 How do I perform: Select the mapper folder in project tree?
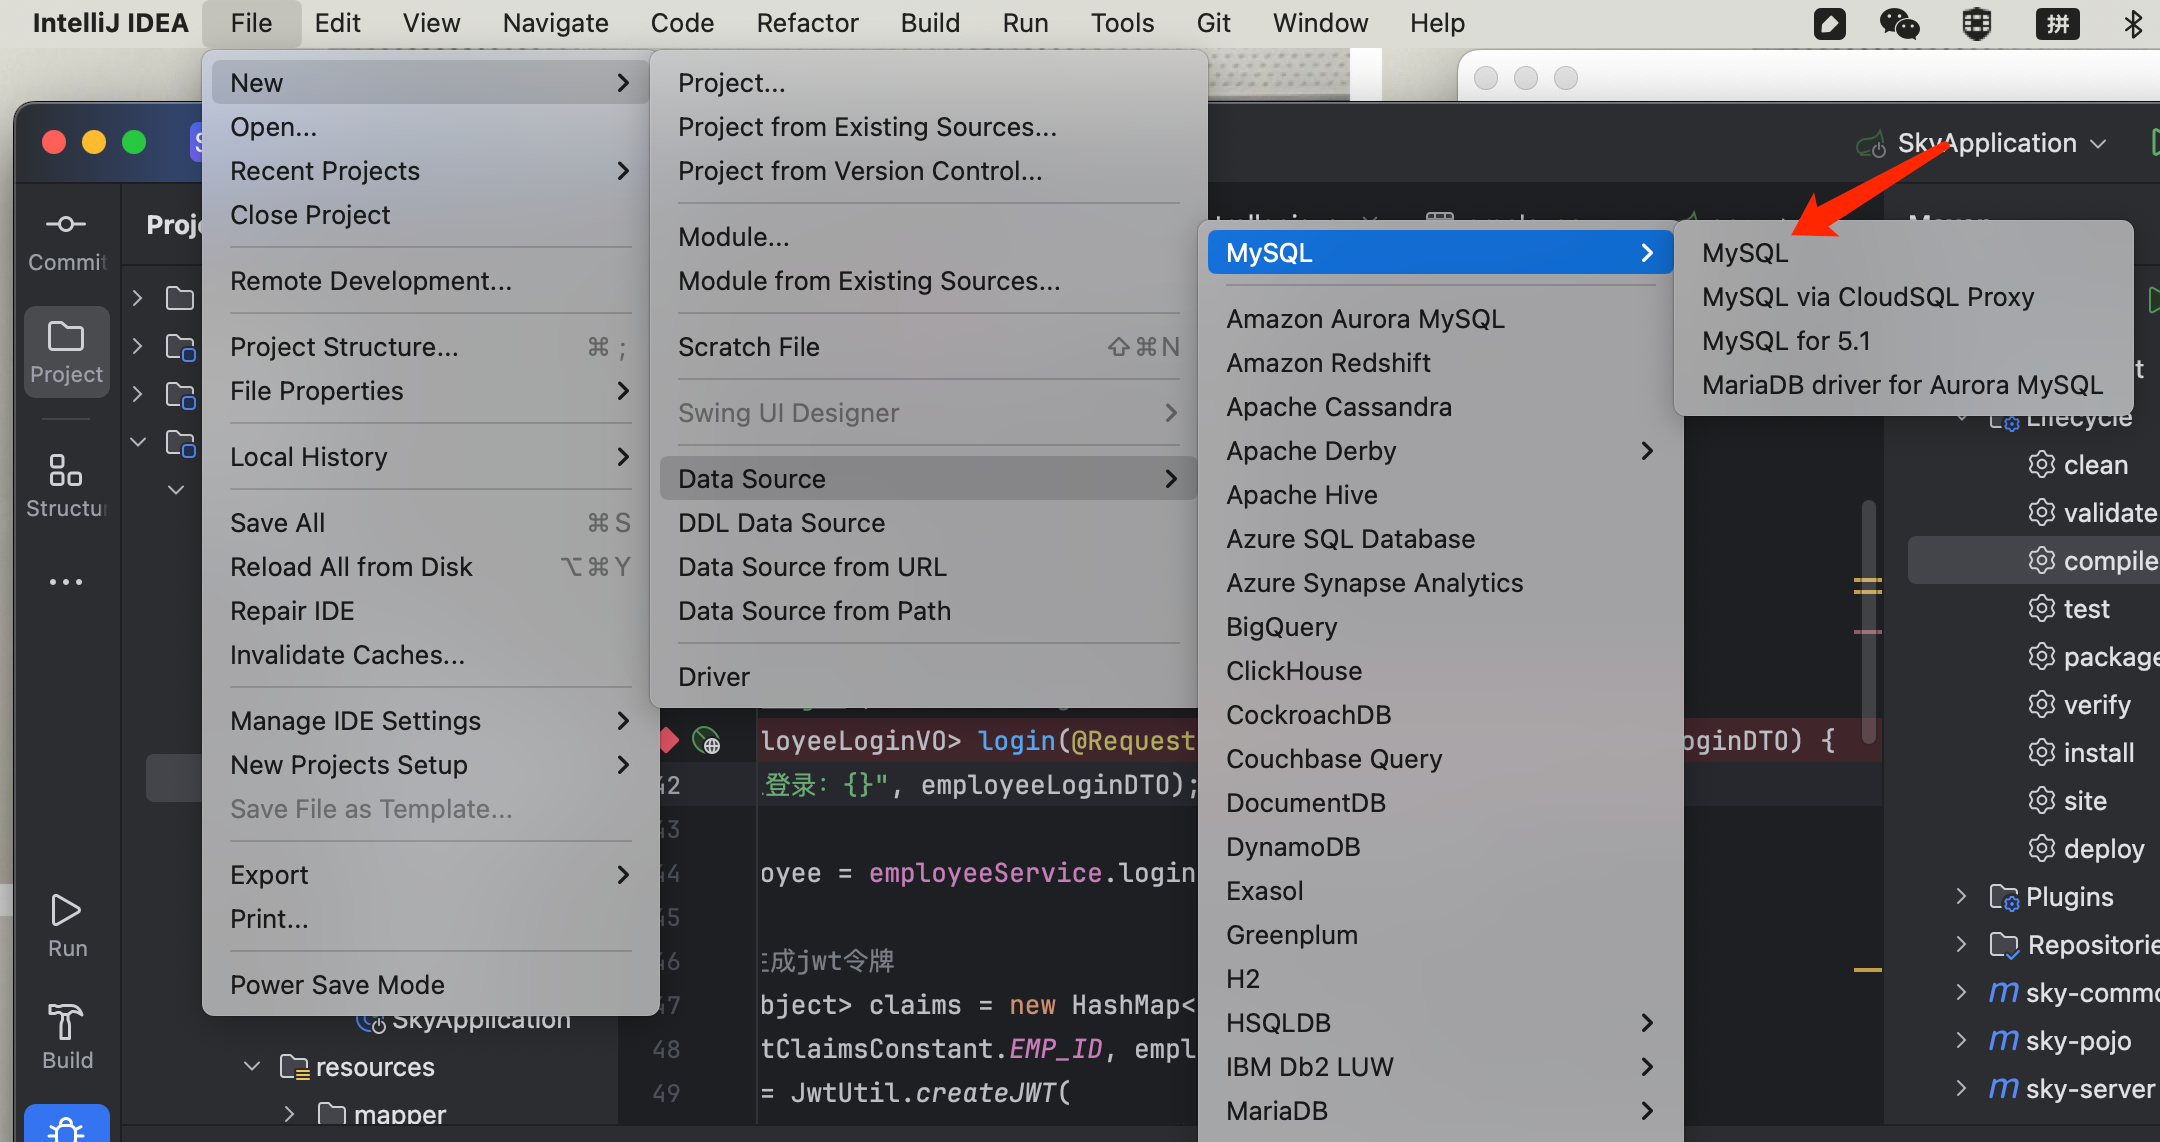[398, 1114]
